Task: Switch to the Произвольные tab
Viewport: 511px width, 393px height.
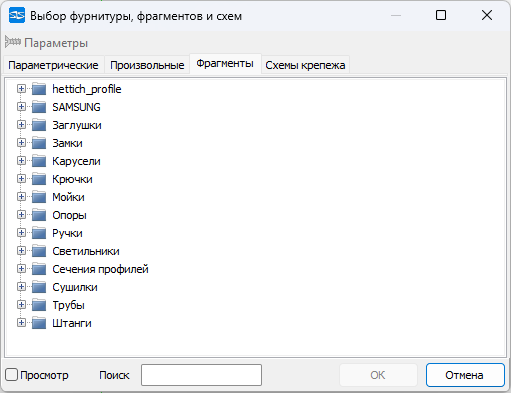Action: [x=147, y=65]
